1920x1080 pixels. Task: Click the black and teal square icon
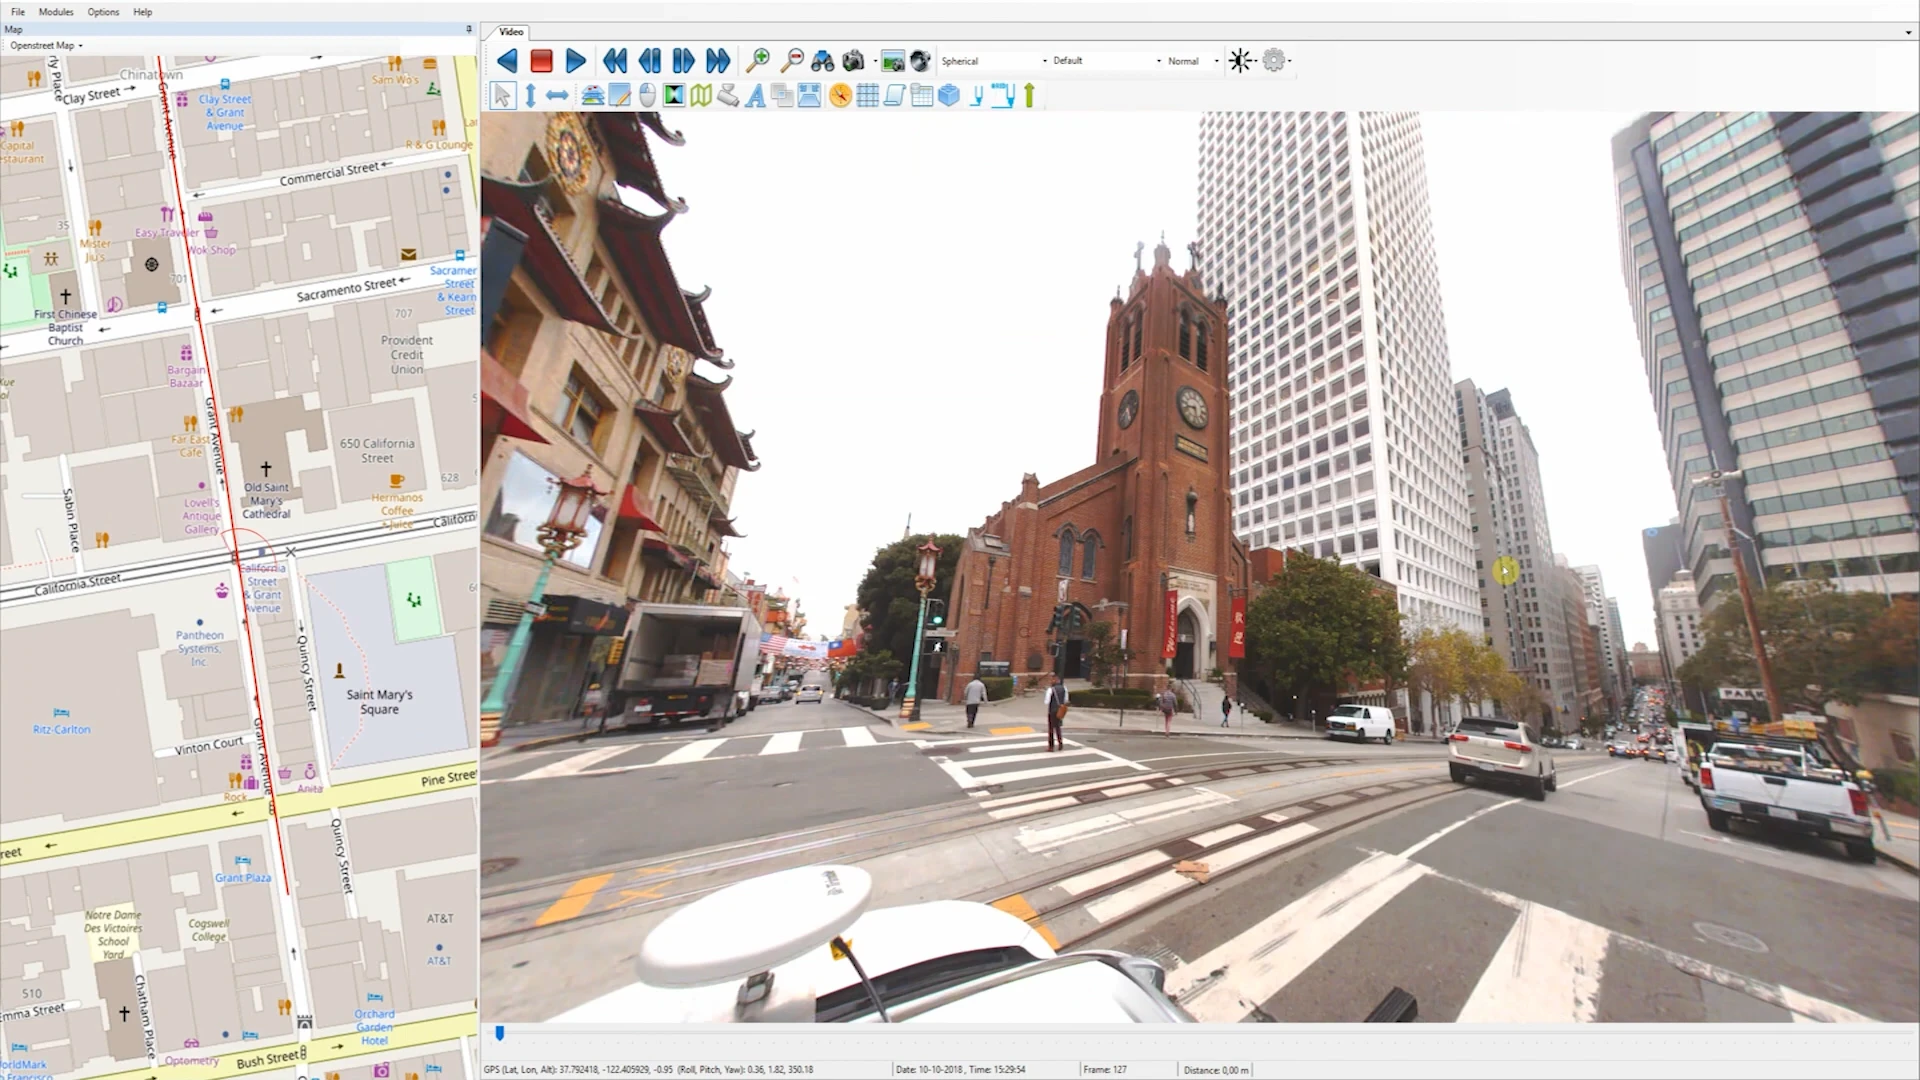tap(674, 95)
